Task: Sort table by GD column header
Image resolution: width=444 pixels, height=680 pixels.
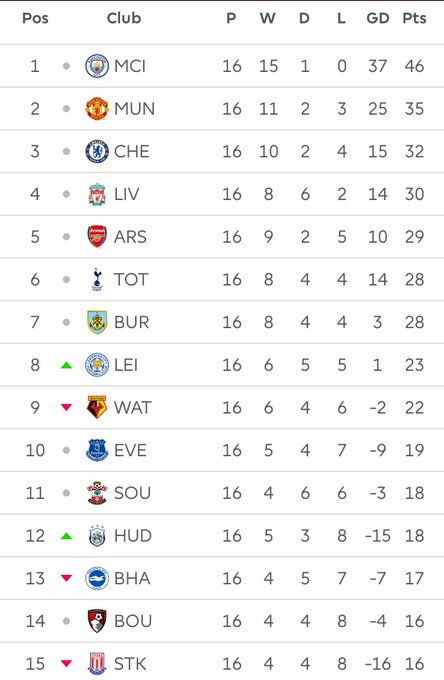Action: (x=378, y=18)
